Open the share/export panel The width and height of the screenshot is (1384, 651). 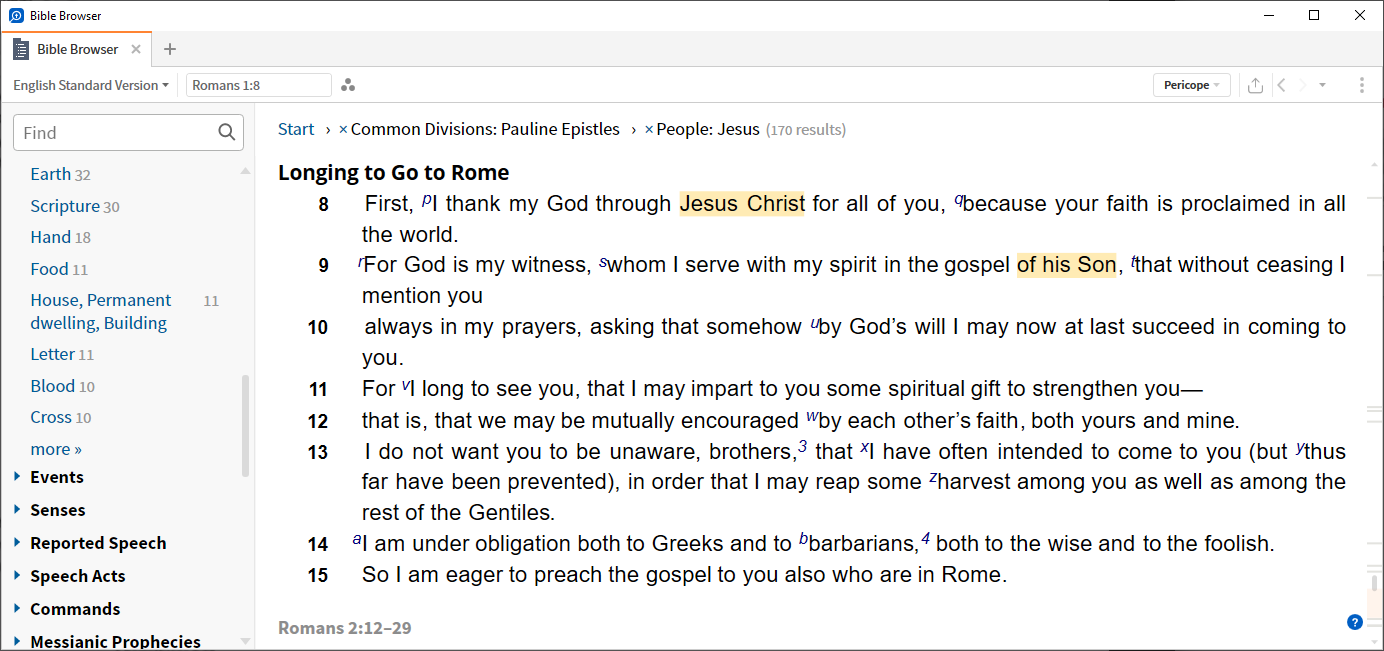(x=1255, y=85)
